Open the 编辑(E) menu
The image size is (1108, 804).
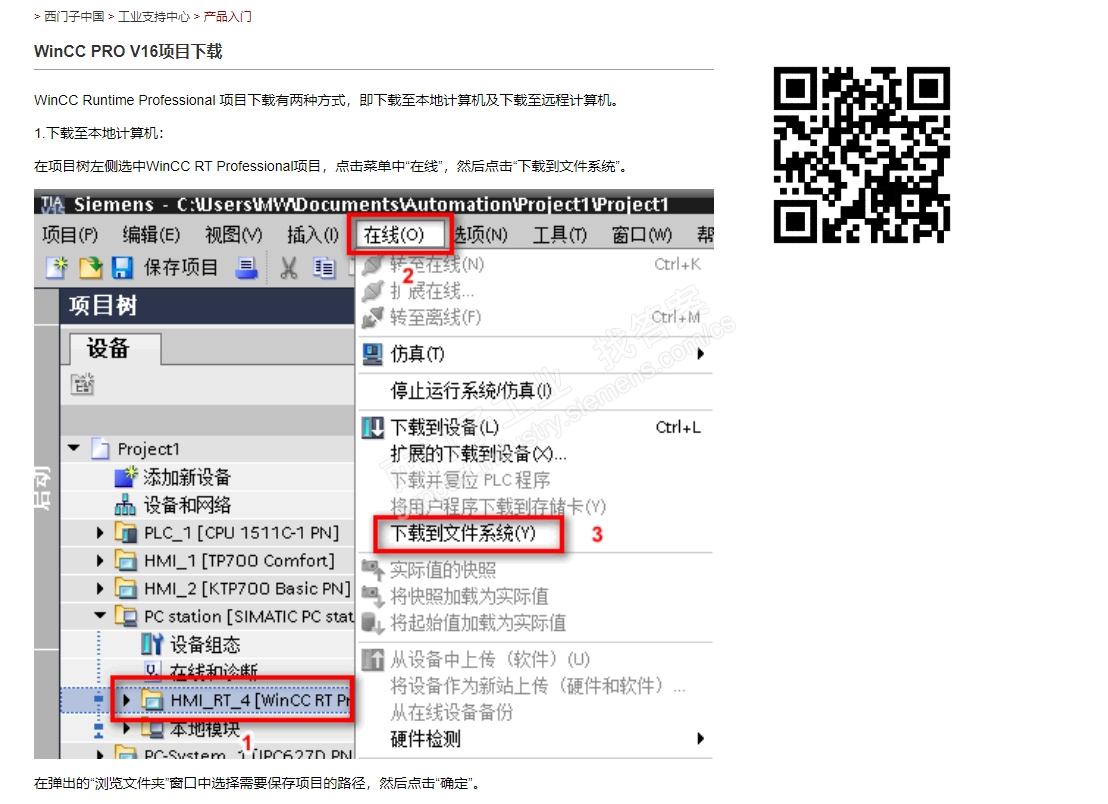tap(151, 235)
